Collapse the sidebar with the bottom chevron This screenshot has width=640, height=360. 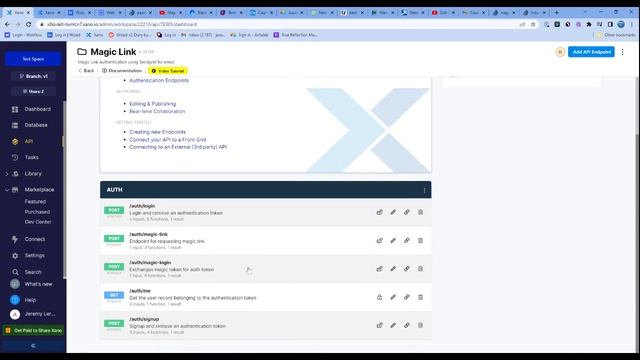coord(33,346)
